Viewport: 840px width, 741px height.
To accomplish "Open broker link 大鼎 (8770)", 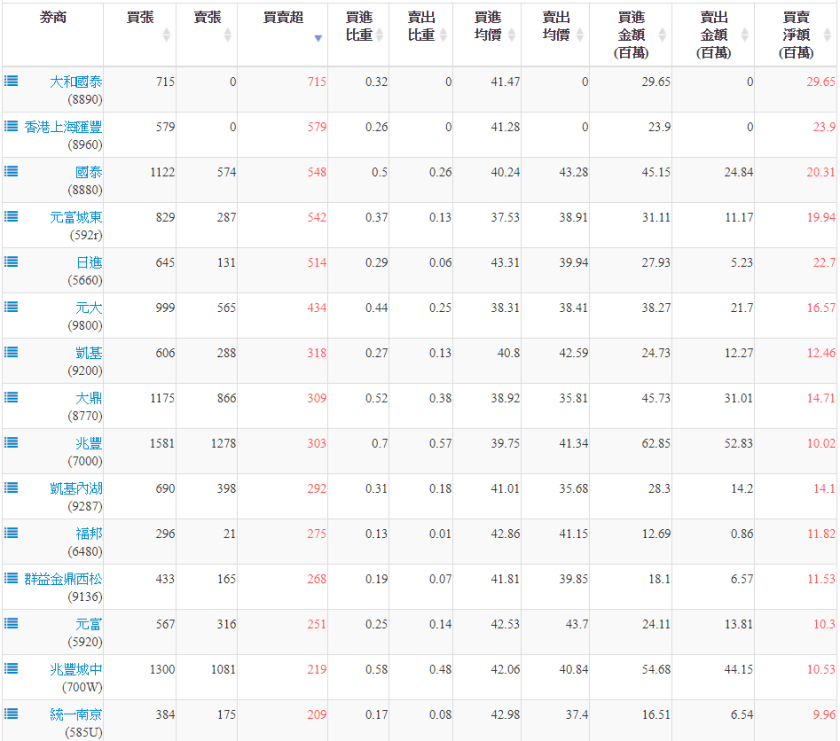I will point(88,398).
